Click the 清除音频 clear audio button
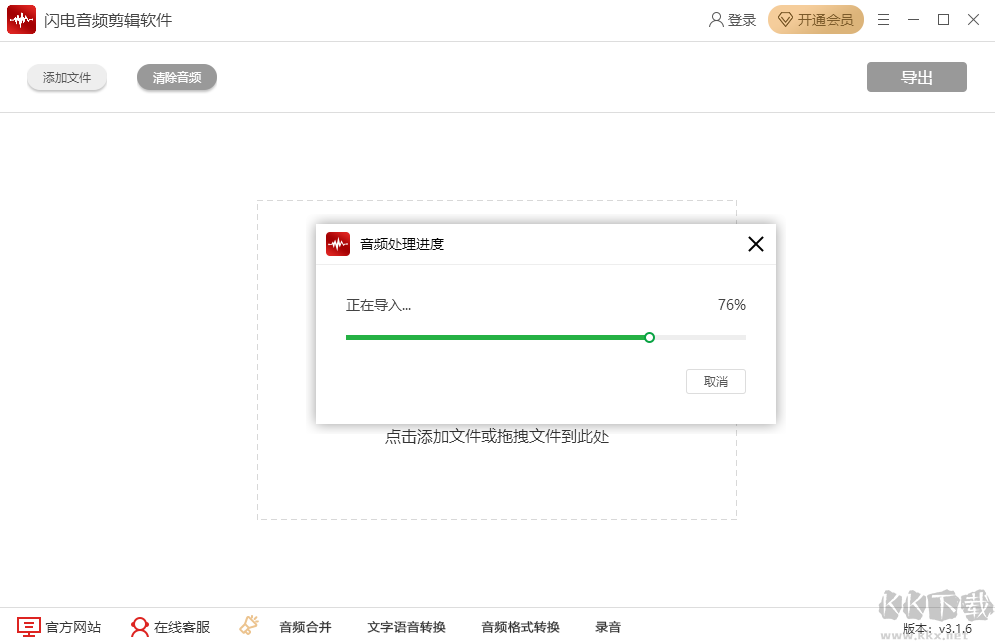 coord(176,77)
